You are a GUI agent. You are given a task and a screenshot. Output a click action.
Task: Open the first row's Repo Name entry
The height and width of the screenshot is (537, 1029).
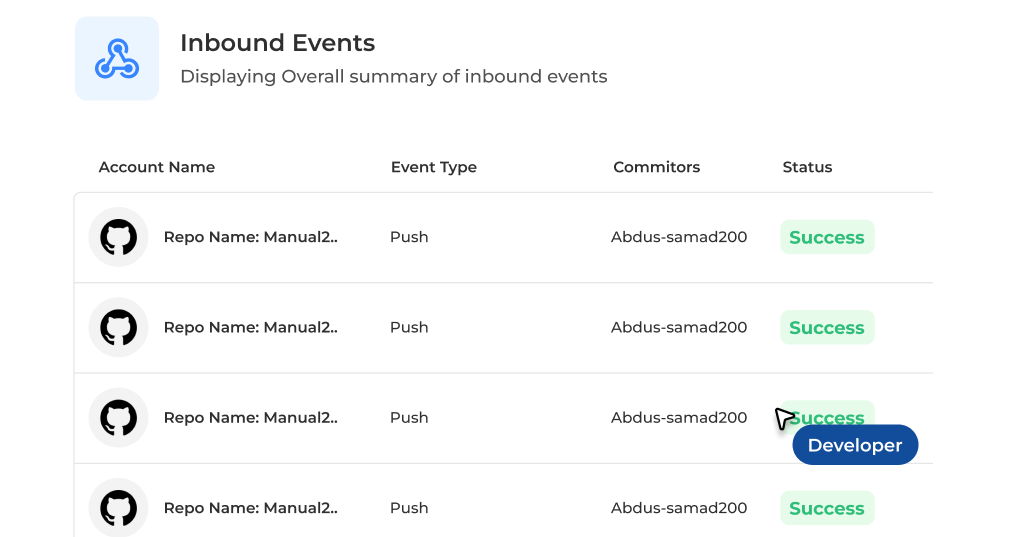(251, 238)
